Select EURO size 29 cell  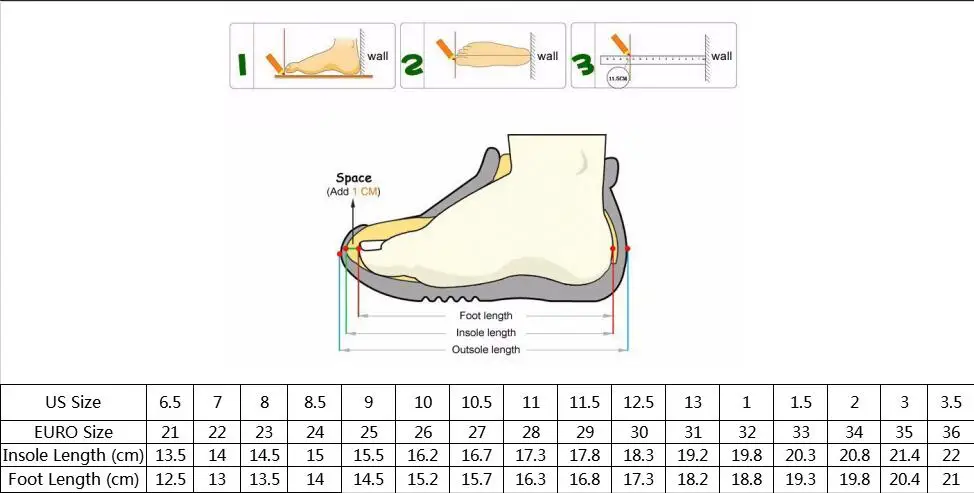[x=585, y=432]
